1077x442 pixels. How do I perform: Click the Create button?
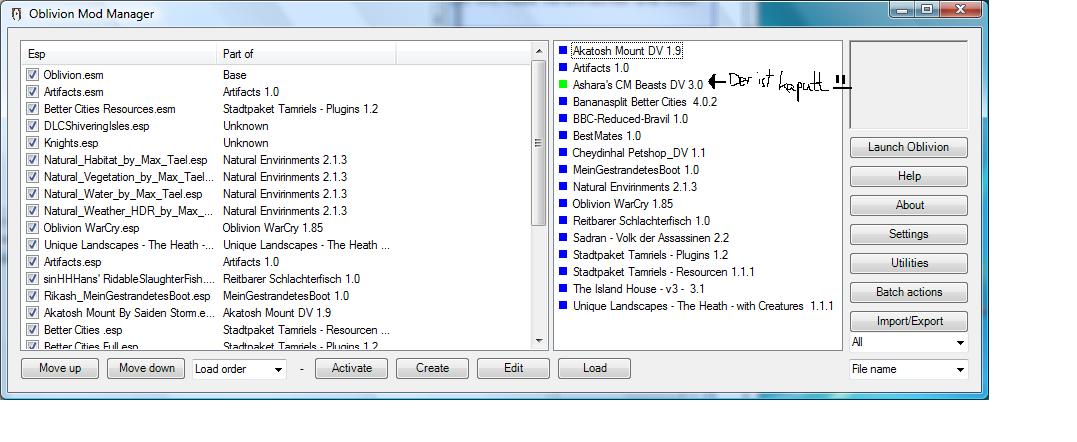[432, 369]
